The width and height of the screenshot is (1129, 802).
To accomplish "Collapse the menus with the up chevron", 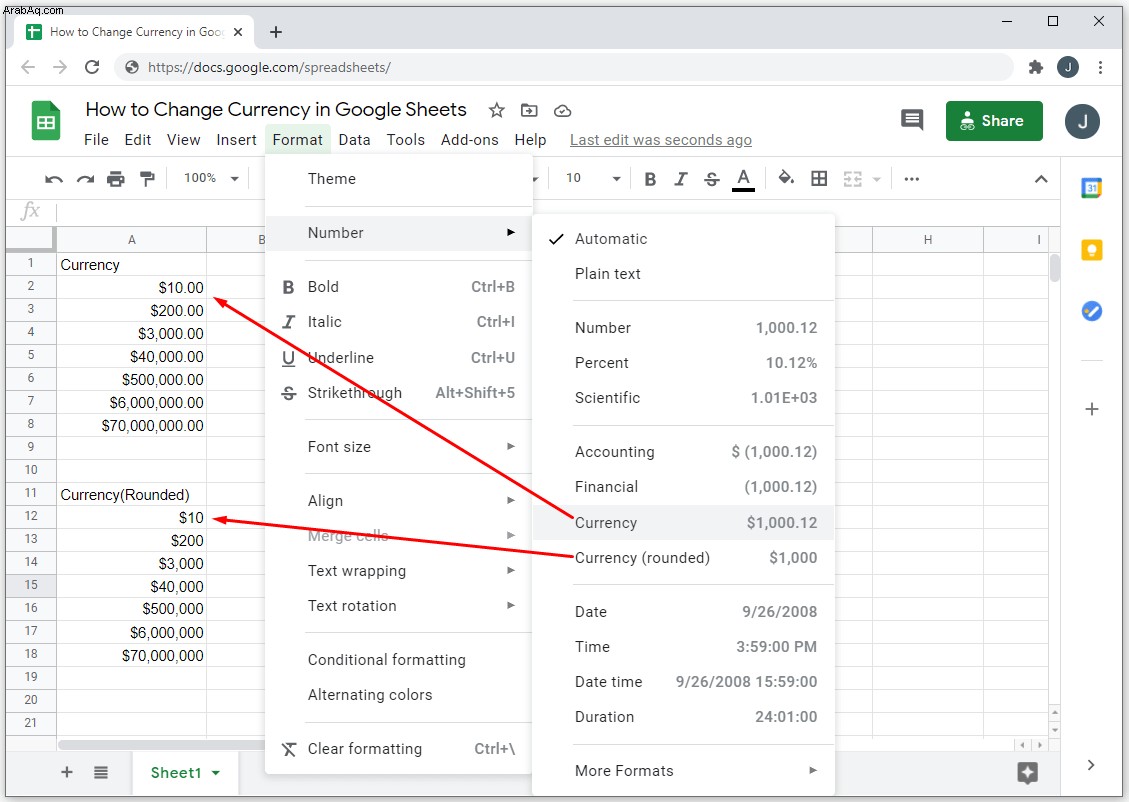I will [1040, 179].
